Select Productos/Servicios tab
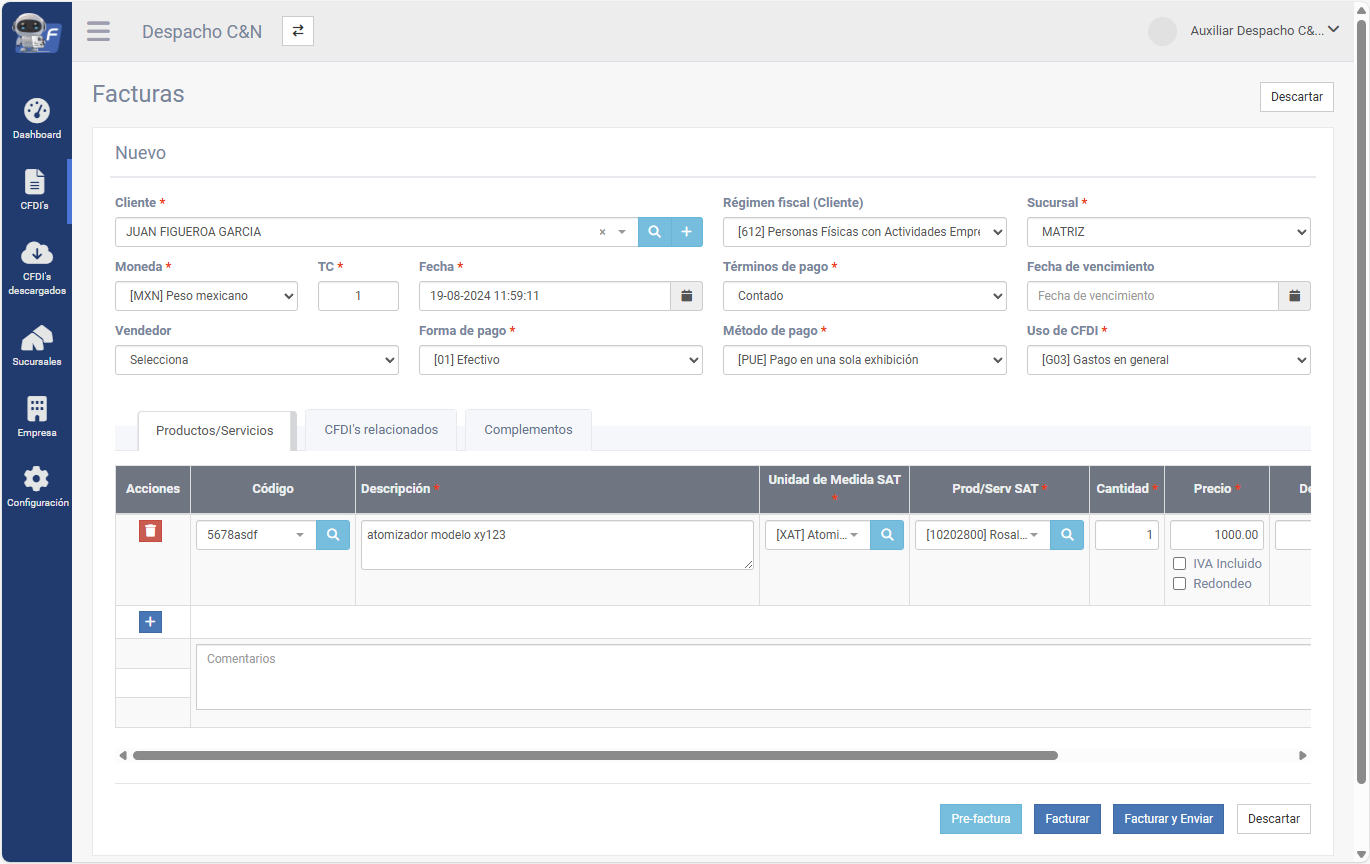This screenshot has height=864, width=1370. click(x=215, y=430)
